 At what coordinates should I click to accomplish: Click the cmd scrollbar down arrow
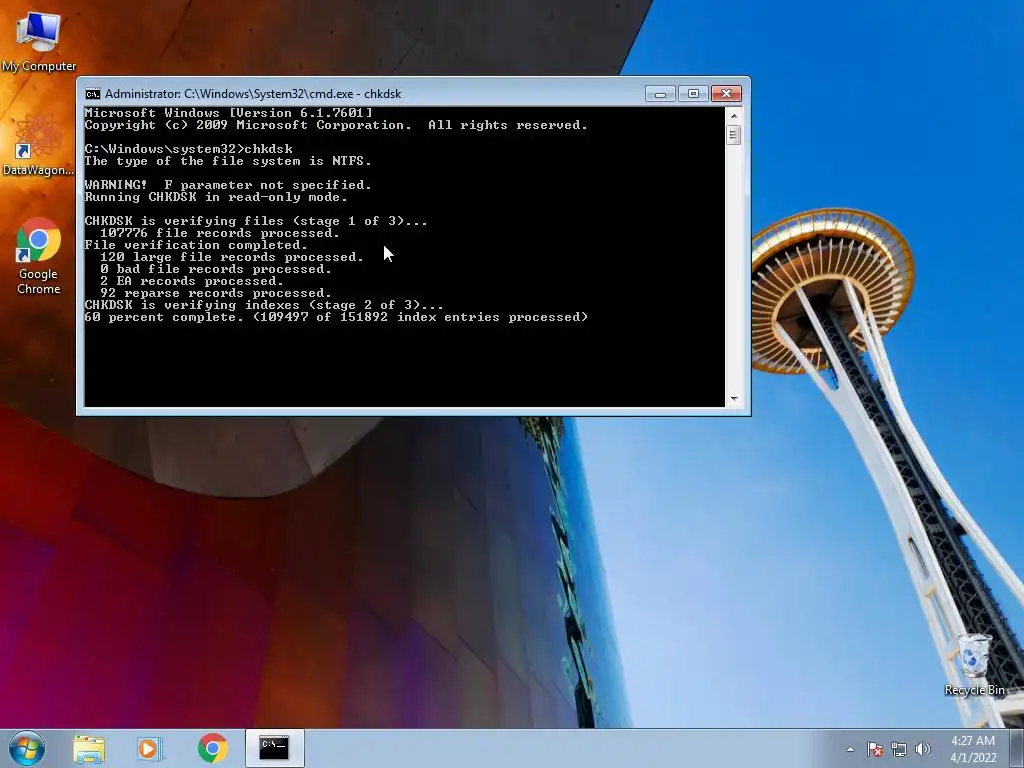click(x=734, y=398)
